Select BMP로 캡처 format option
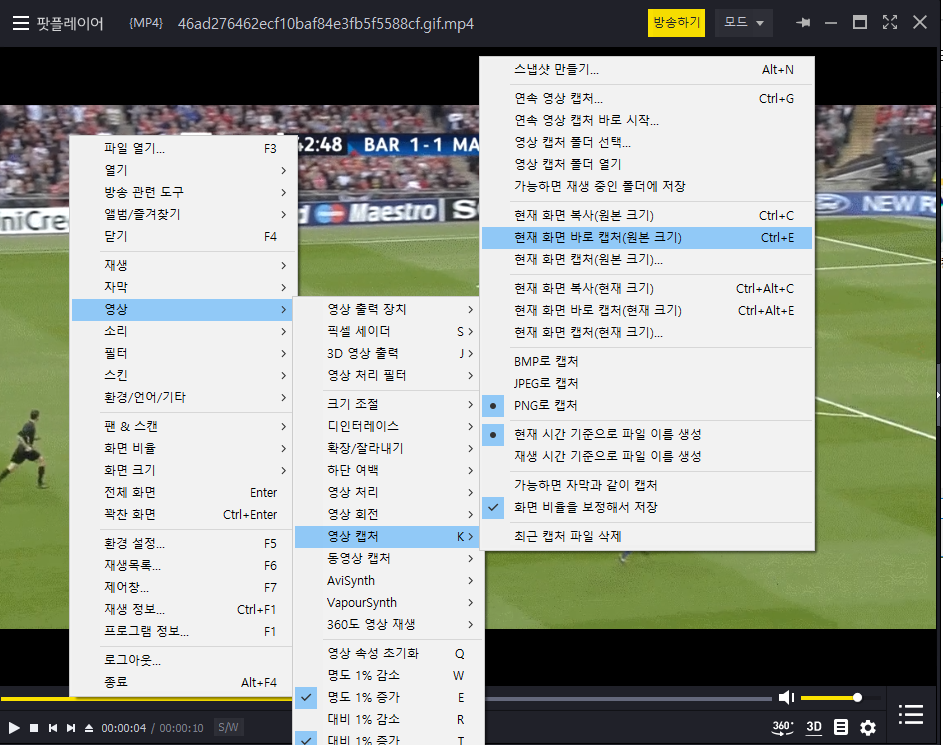943x745 pixels. pyautogui.click(x=648, y=361)
